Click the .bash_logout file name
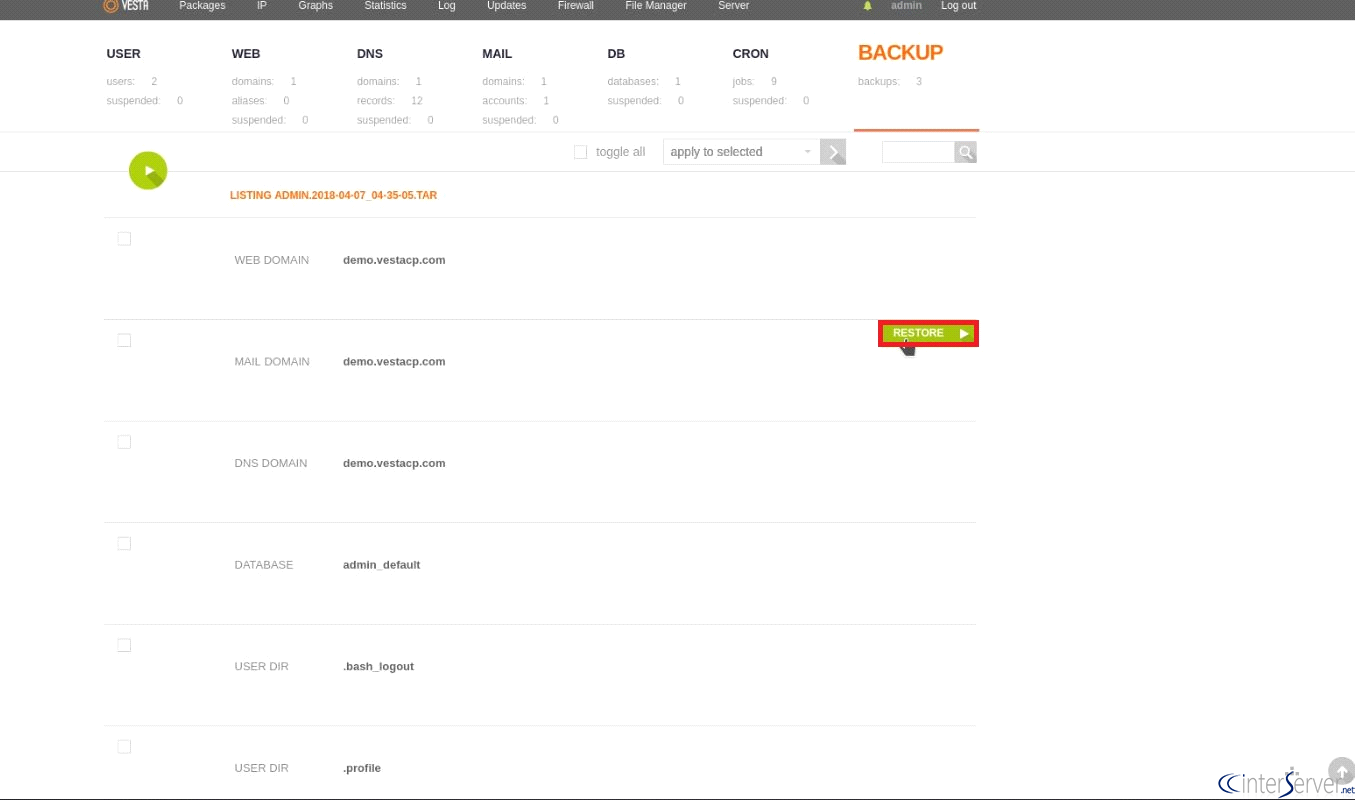Image resolution: width=1355 pixels, height=800 pixels. (x=378, y=667)
